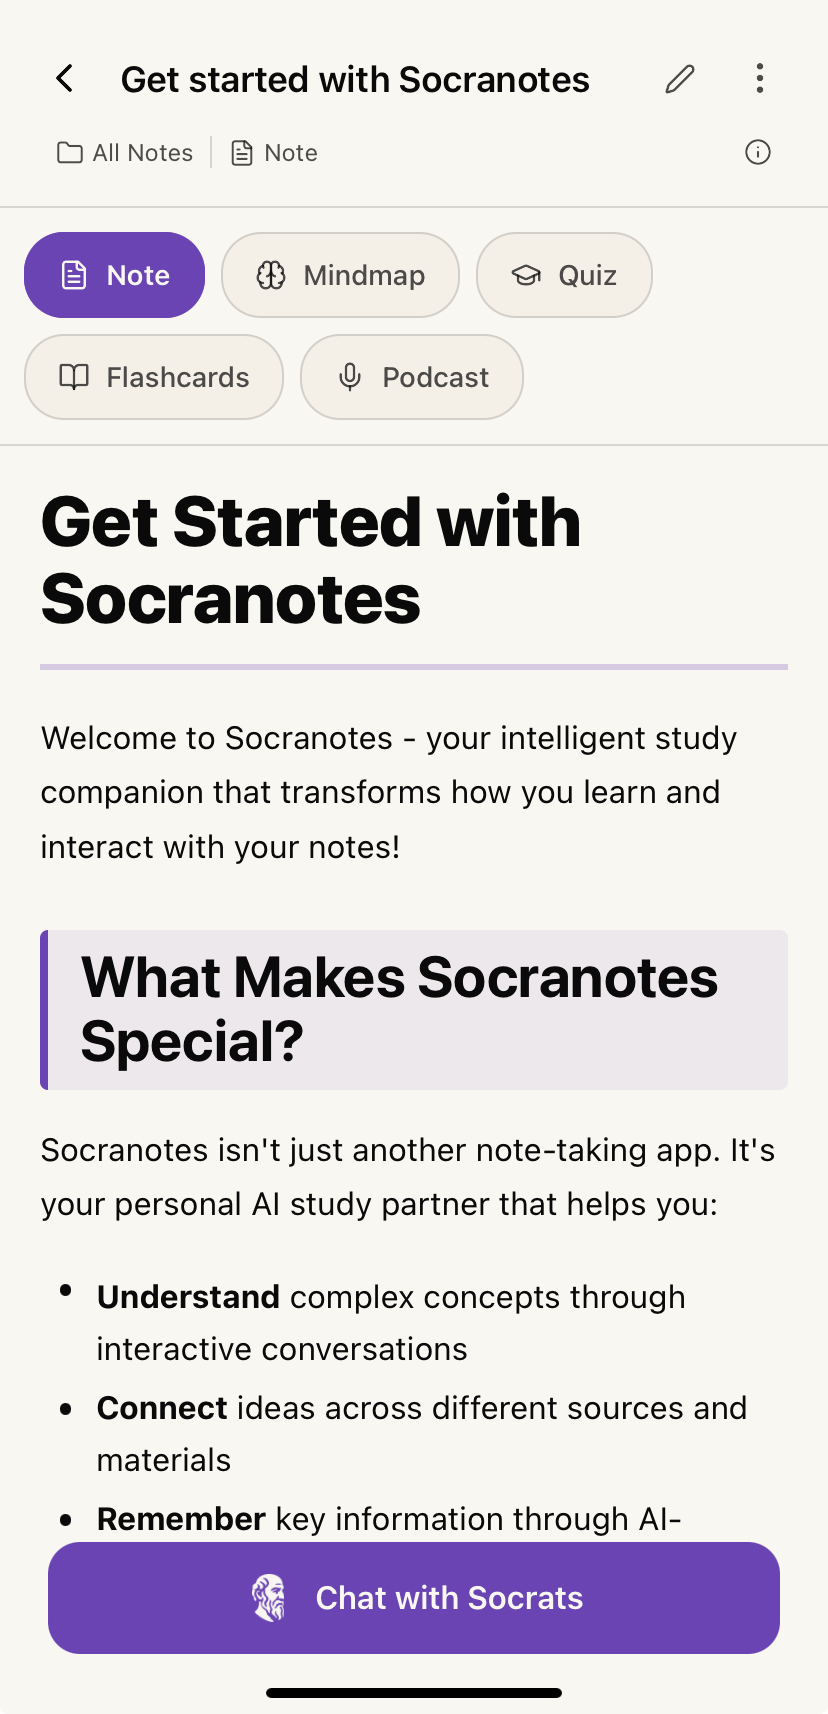Tap the What Makes Socranotes Special heading
Image resolution: width=828 pixels, height=1714 pixels.
400,1009
